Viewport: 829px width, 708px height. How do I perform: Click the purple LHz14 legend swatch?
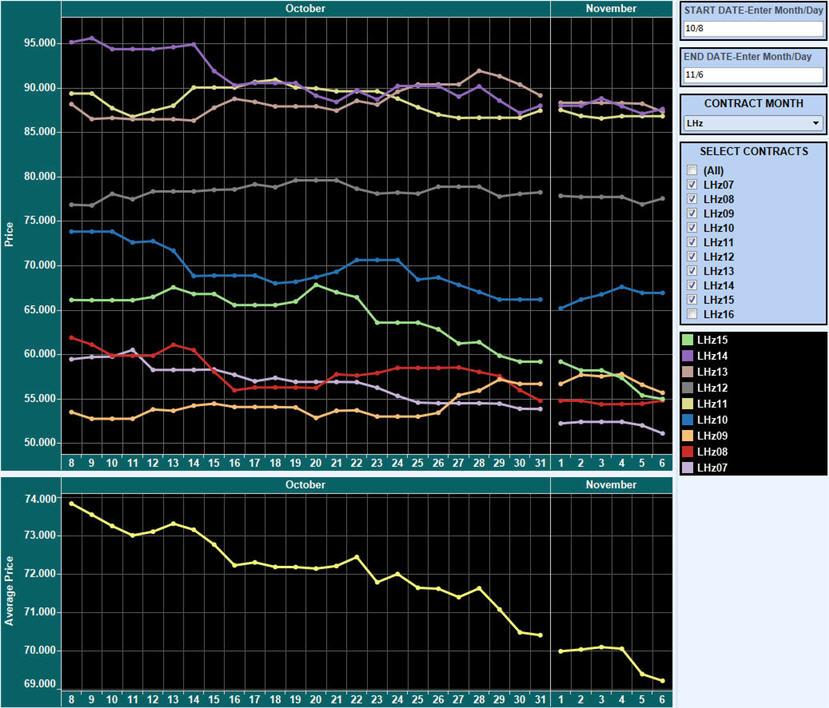687,356
